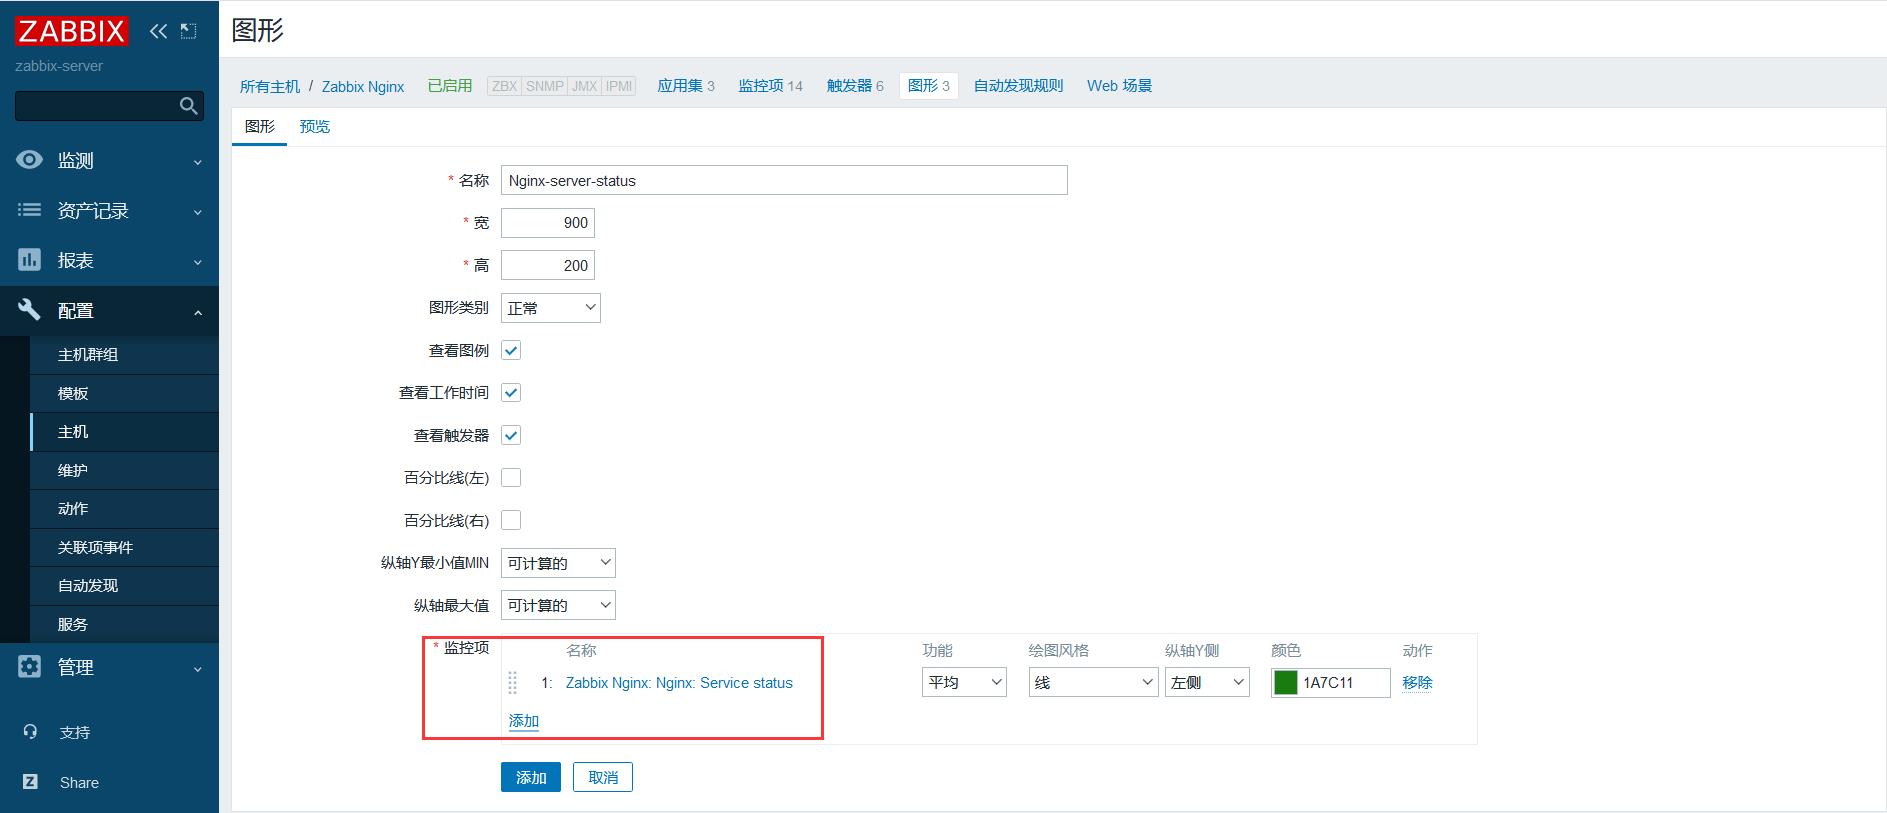Screen dimensions: 1887x813
Task: Click the search magnifier icon
Action: click(x=188, y=106)
